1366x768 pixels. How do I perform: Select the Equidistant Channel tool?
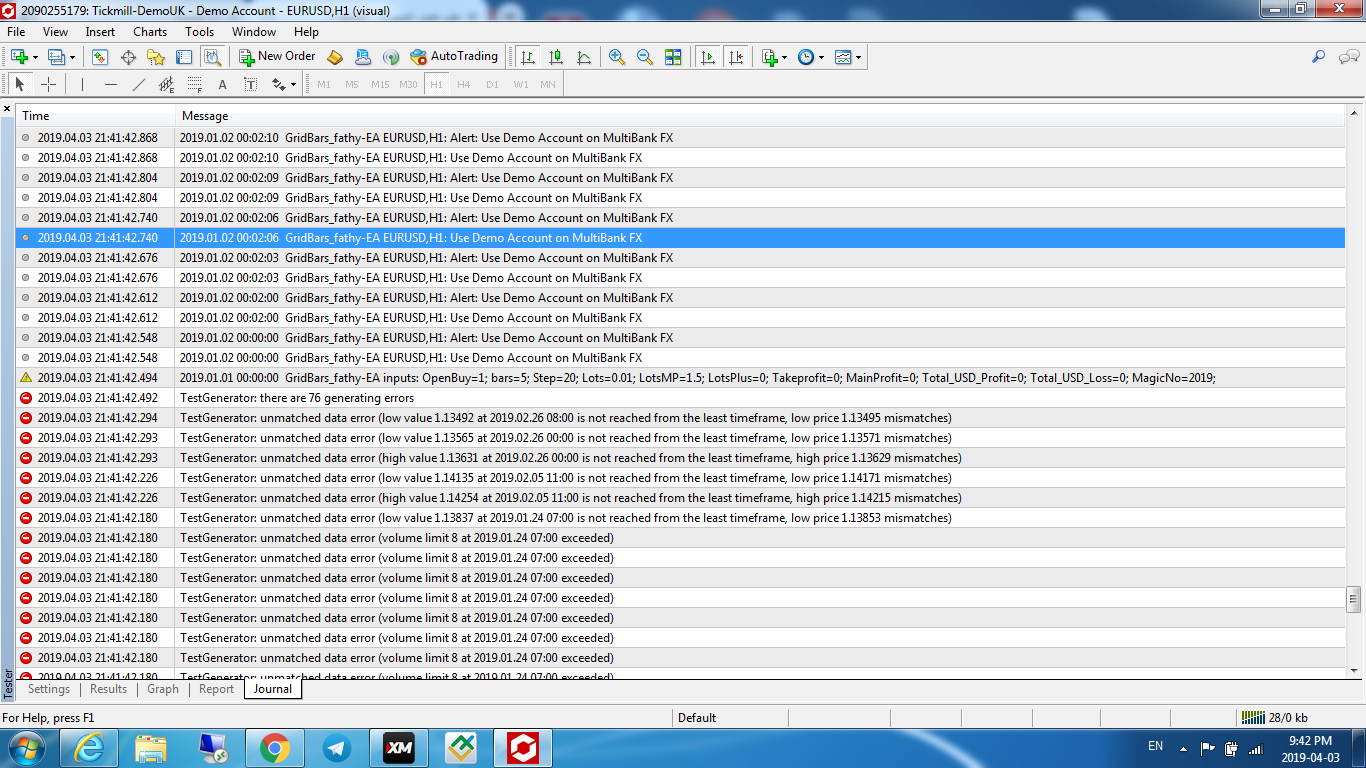(x=166, y=85)
